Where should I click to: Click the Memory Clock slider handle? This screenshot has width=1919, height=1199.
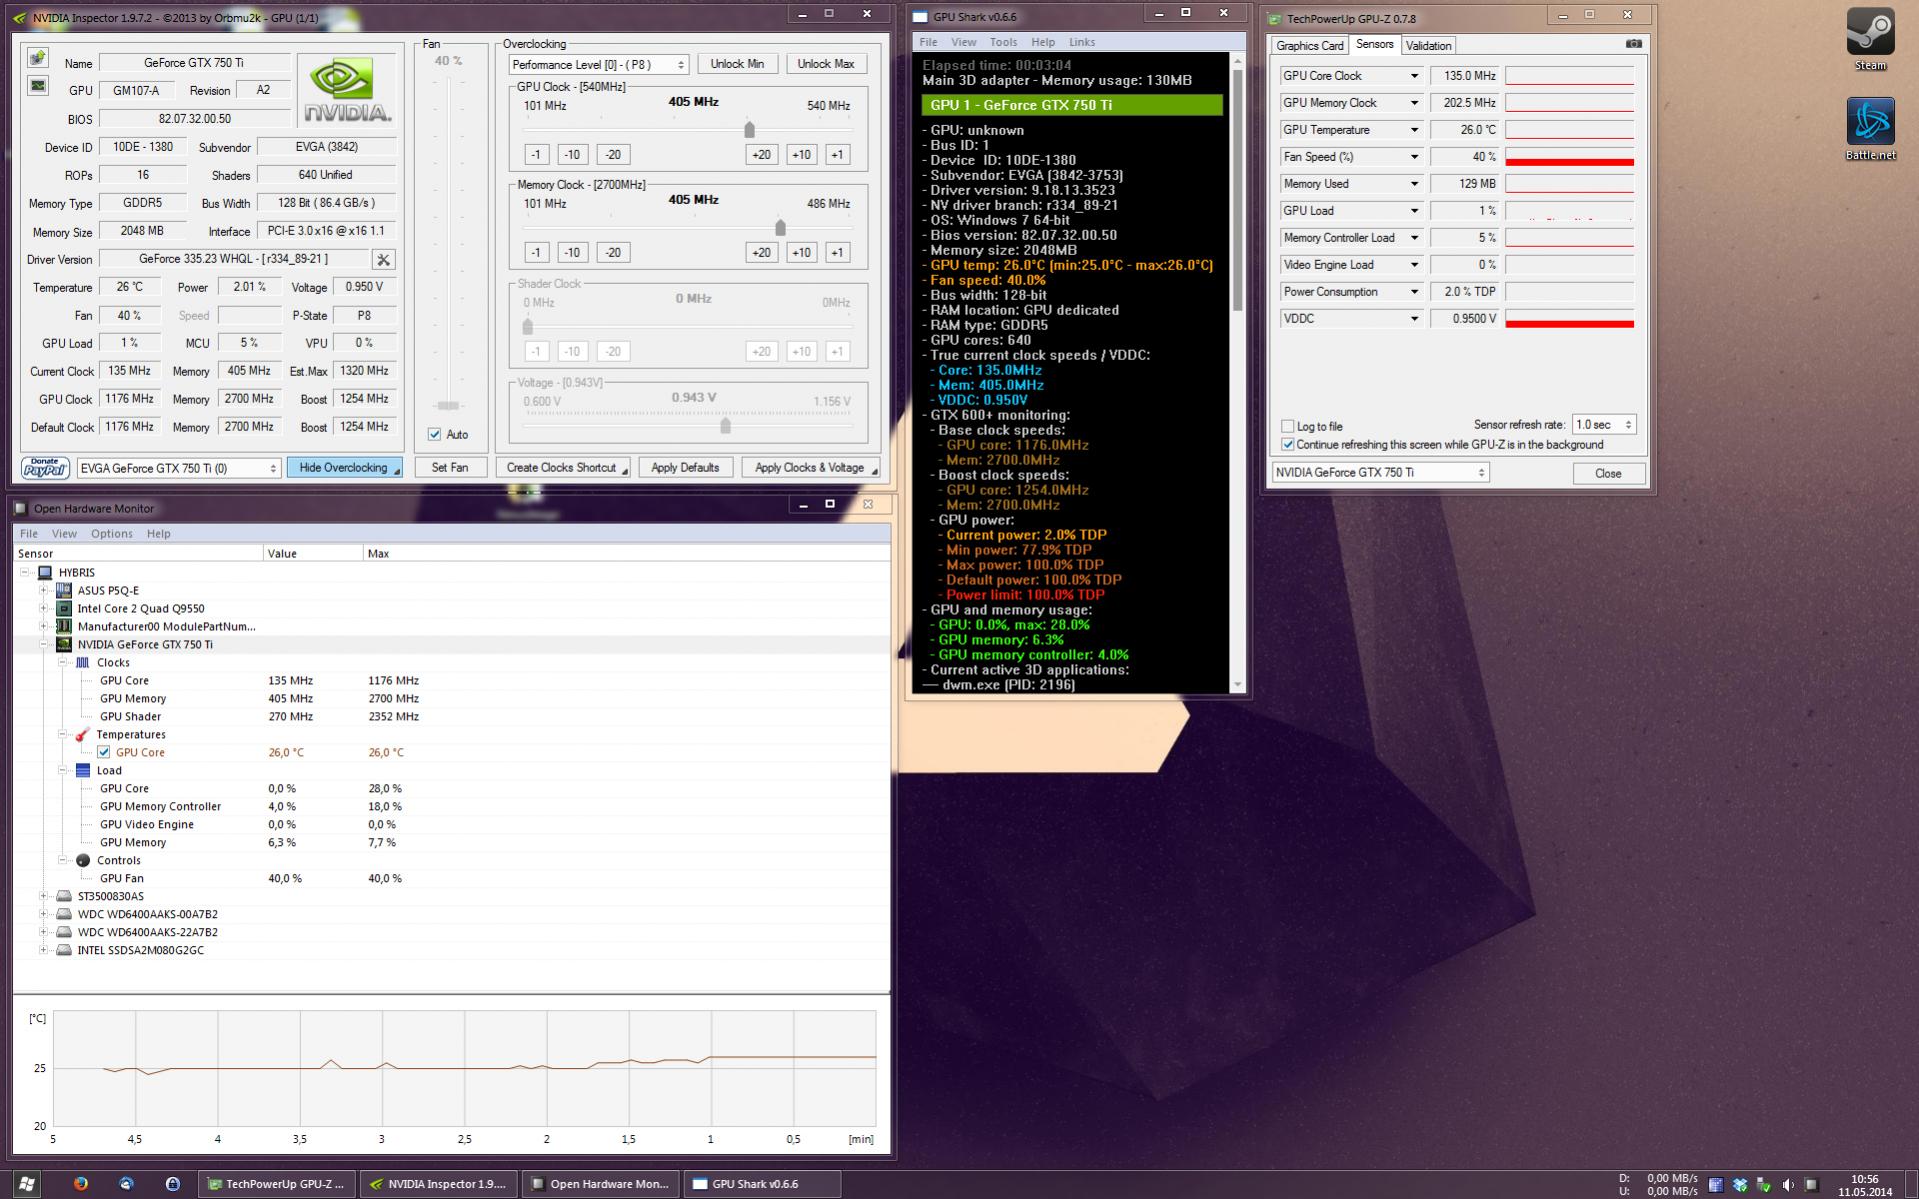[780, 227]
